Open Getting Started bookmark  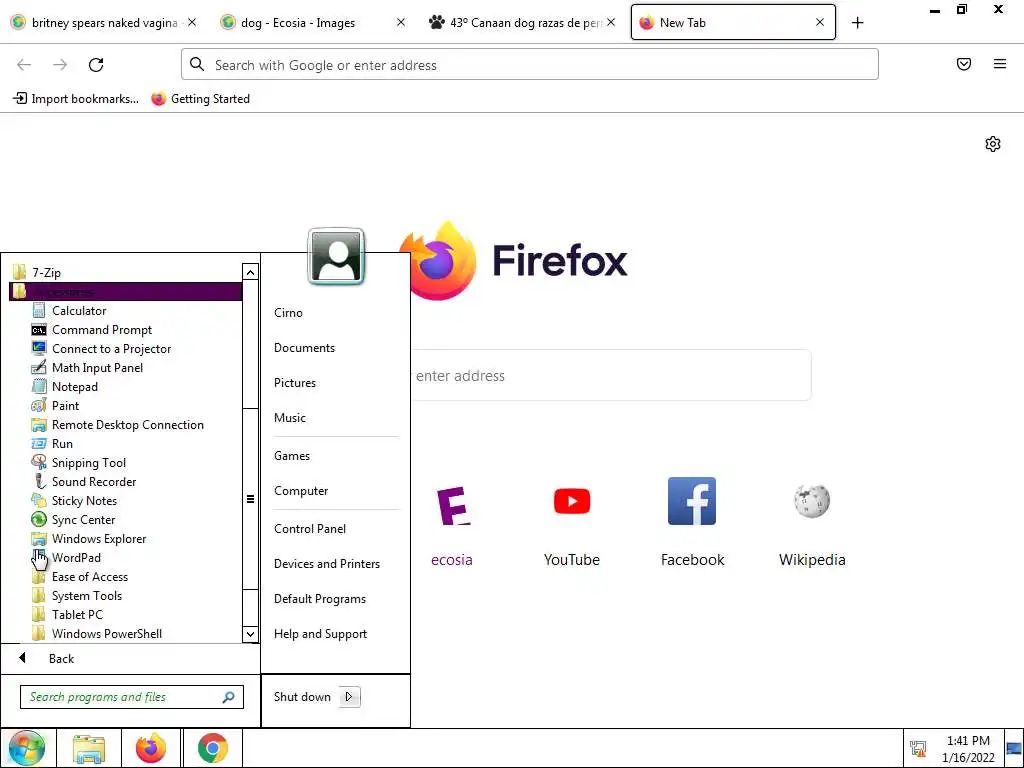click(200, 99)
